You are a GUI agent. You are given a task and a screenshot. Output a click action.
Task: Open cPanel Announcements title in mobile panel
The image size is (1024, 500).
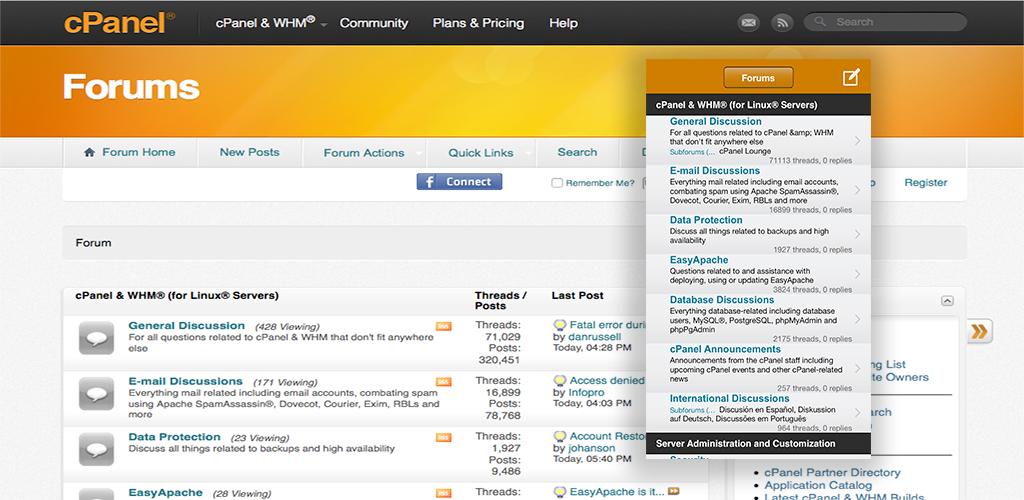pos(725,349)
